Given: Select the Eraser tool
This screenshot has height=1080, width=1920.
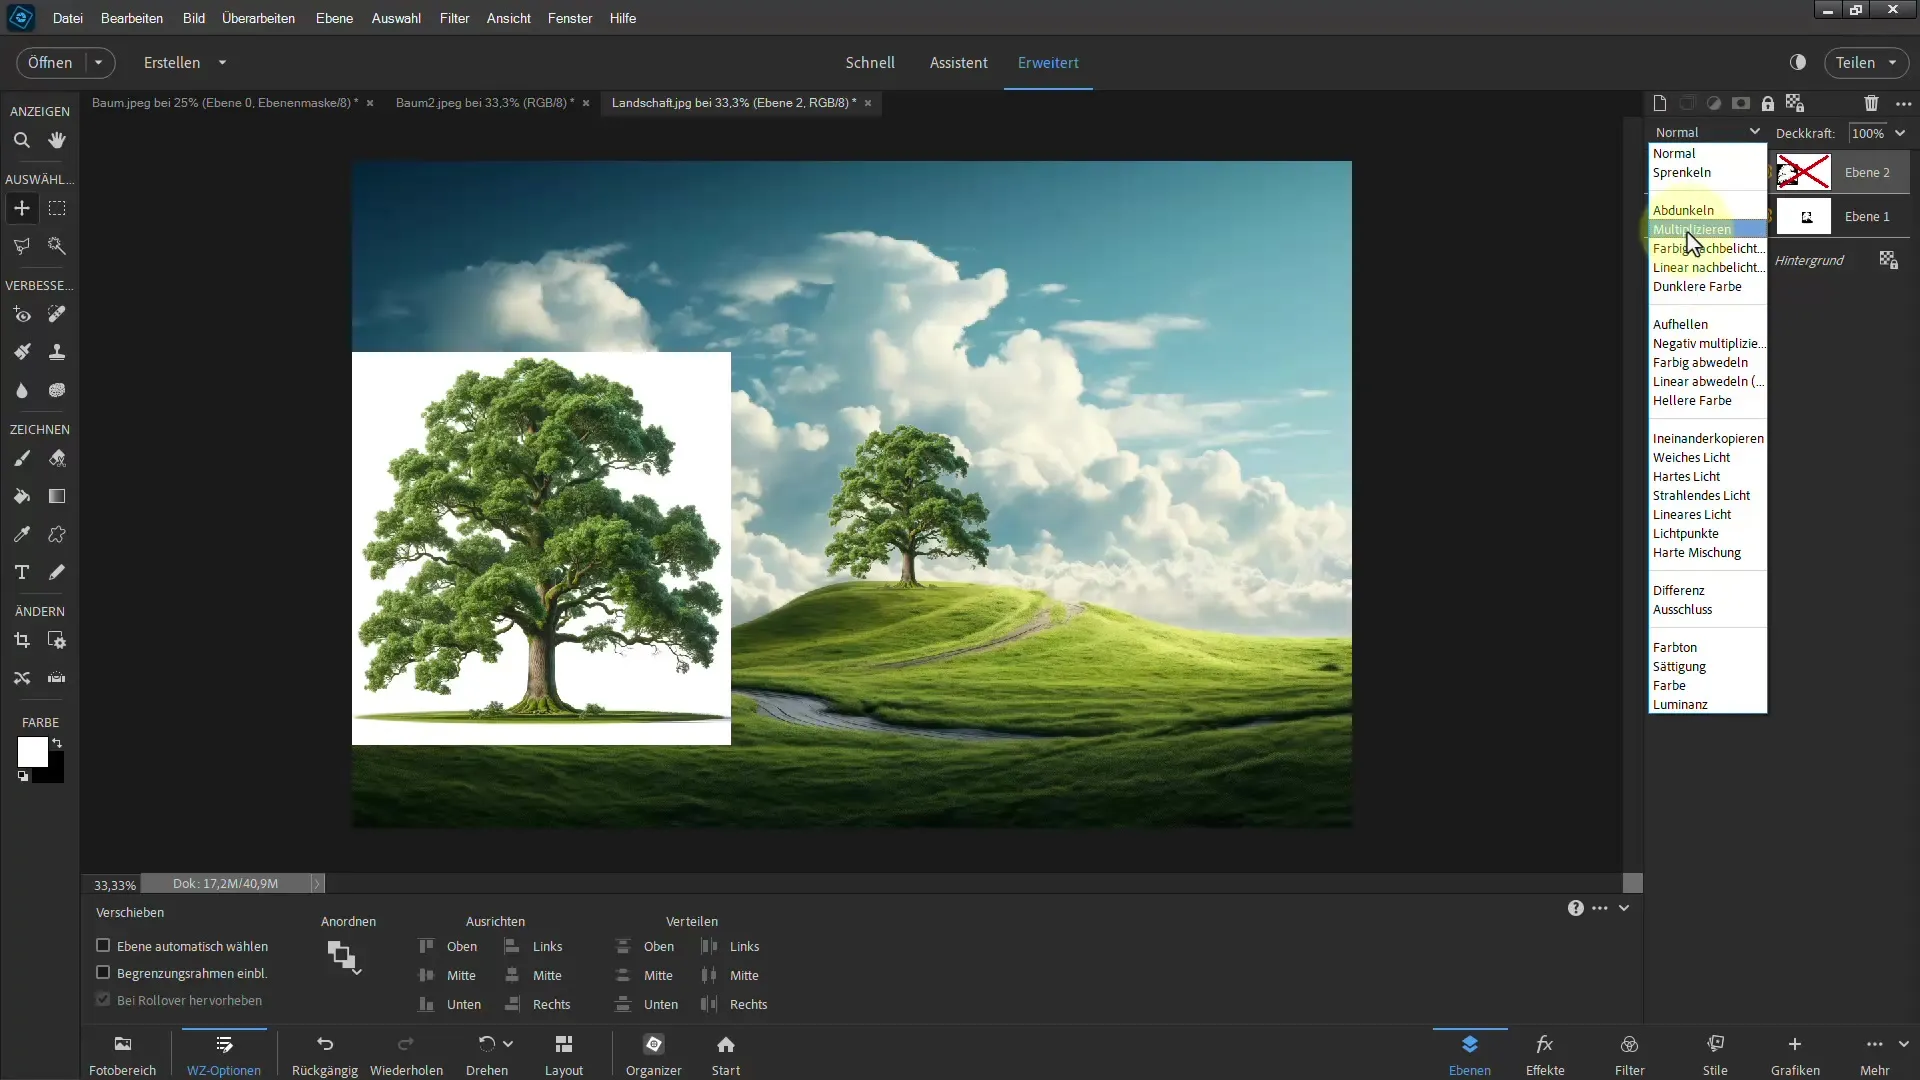Looking at the screenshot, I should click(x=57, y=458).
